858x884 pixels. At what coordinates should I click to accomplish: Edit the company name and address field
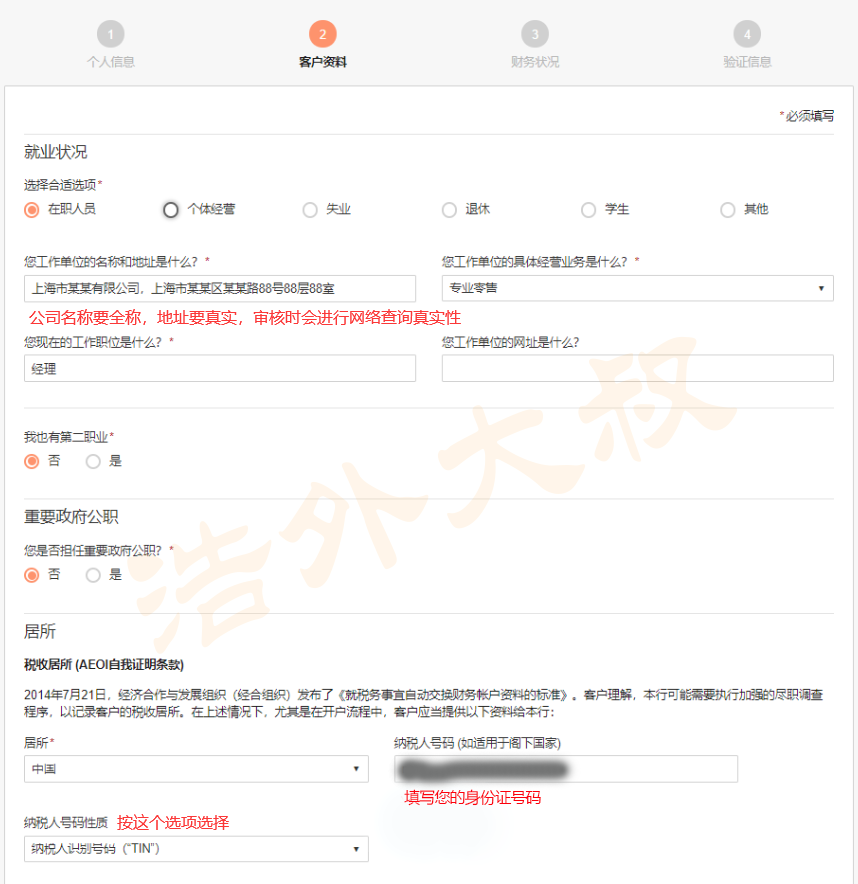pyautogui.click(x=220, y=289)
